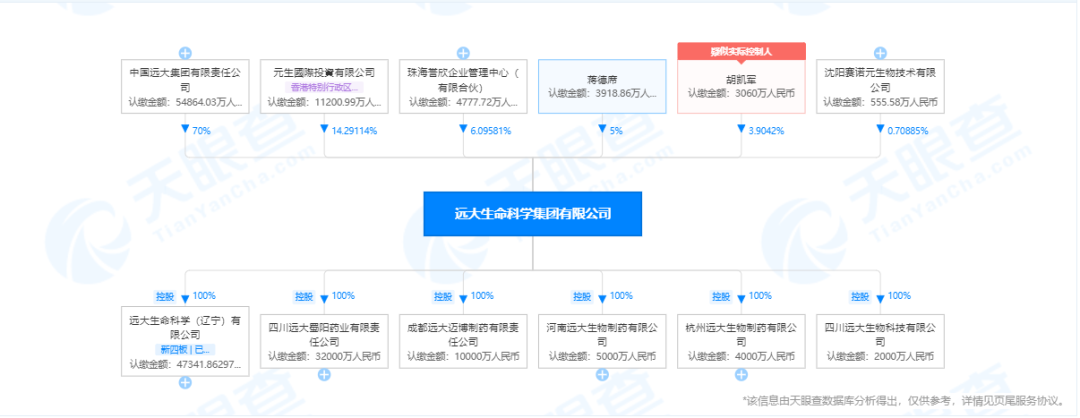This screenshot has width=1080, height=418.
Task: Open the 沈阳赛诺元生物技术有限公司 card
Action: (880, 86)
